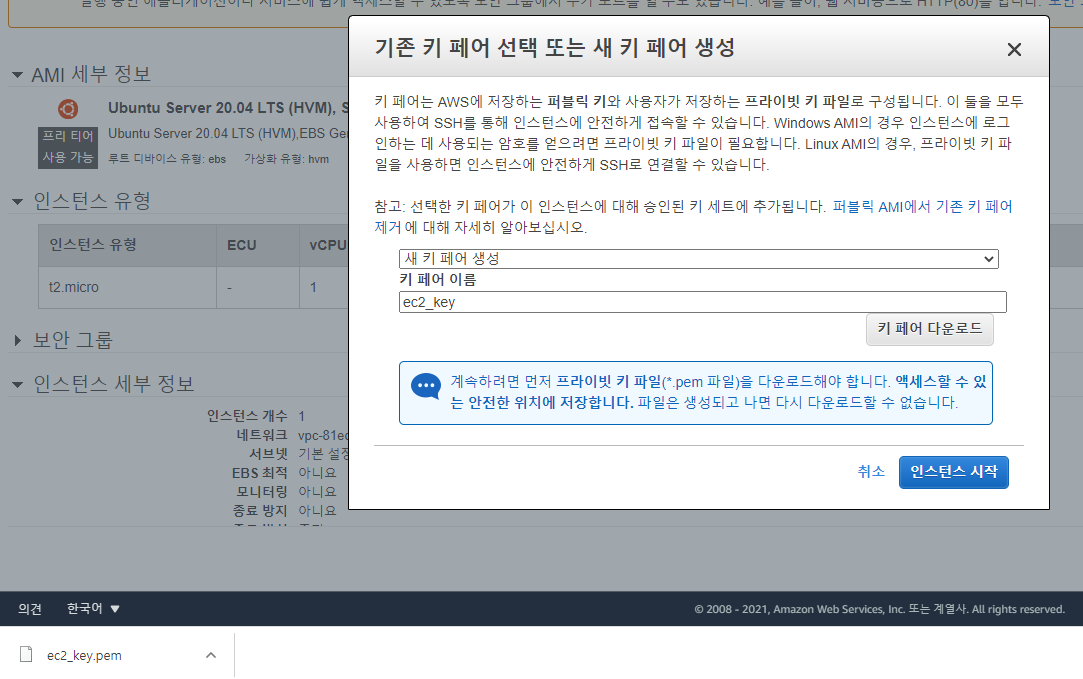Image resolution: width=1083 pixels, height=679 pixels.
Task: Click the 모니터링 label
Action: (x=262, y=492)
